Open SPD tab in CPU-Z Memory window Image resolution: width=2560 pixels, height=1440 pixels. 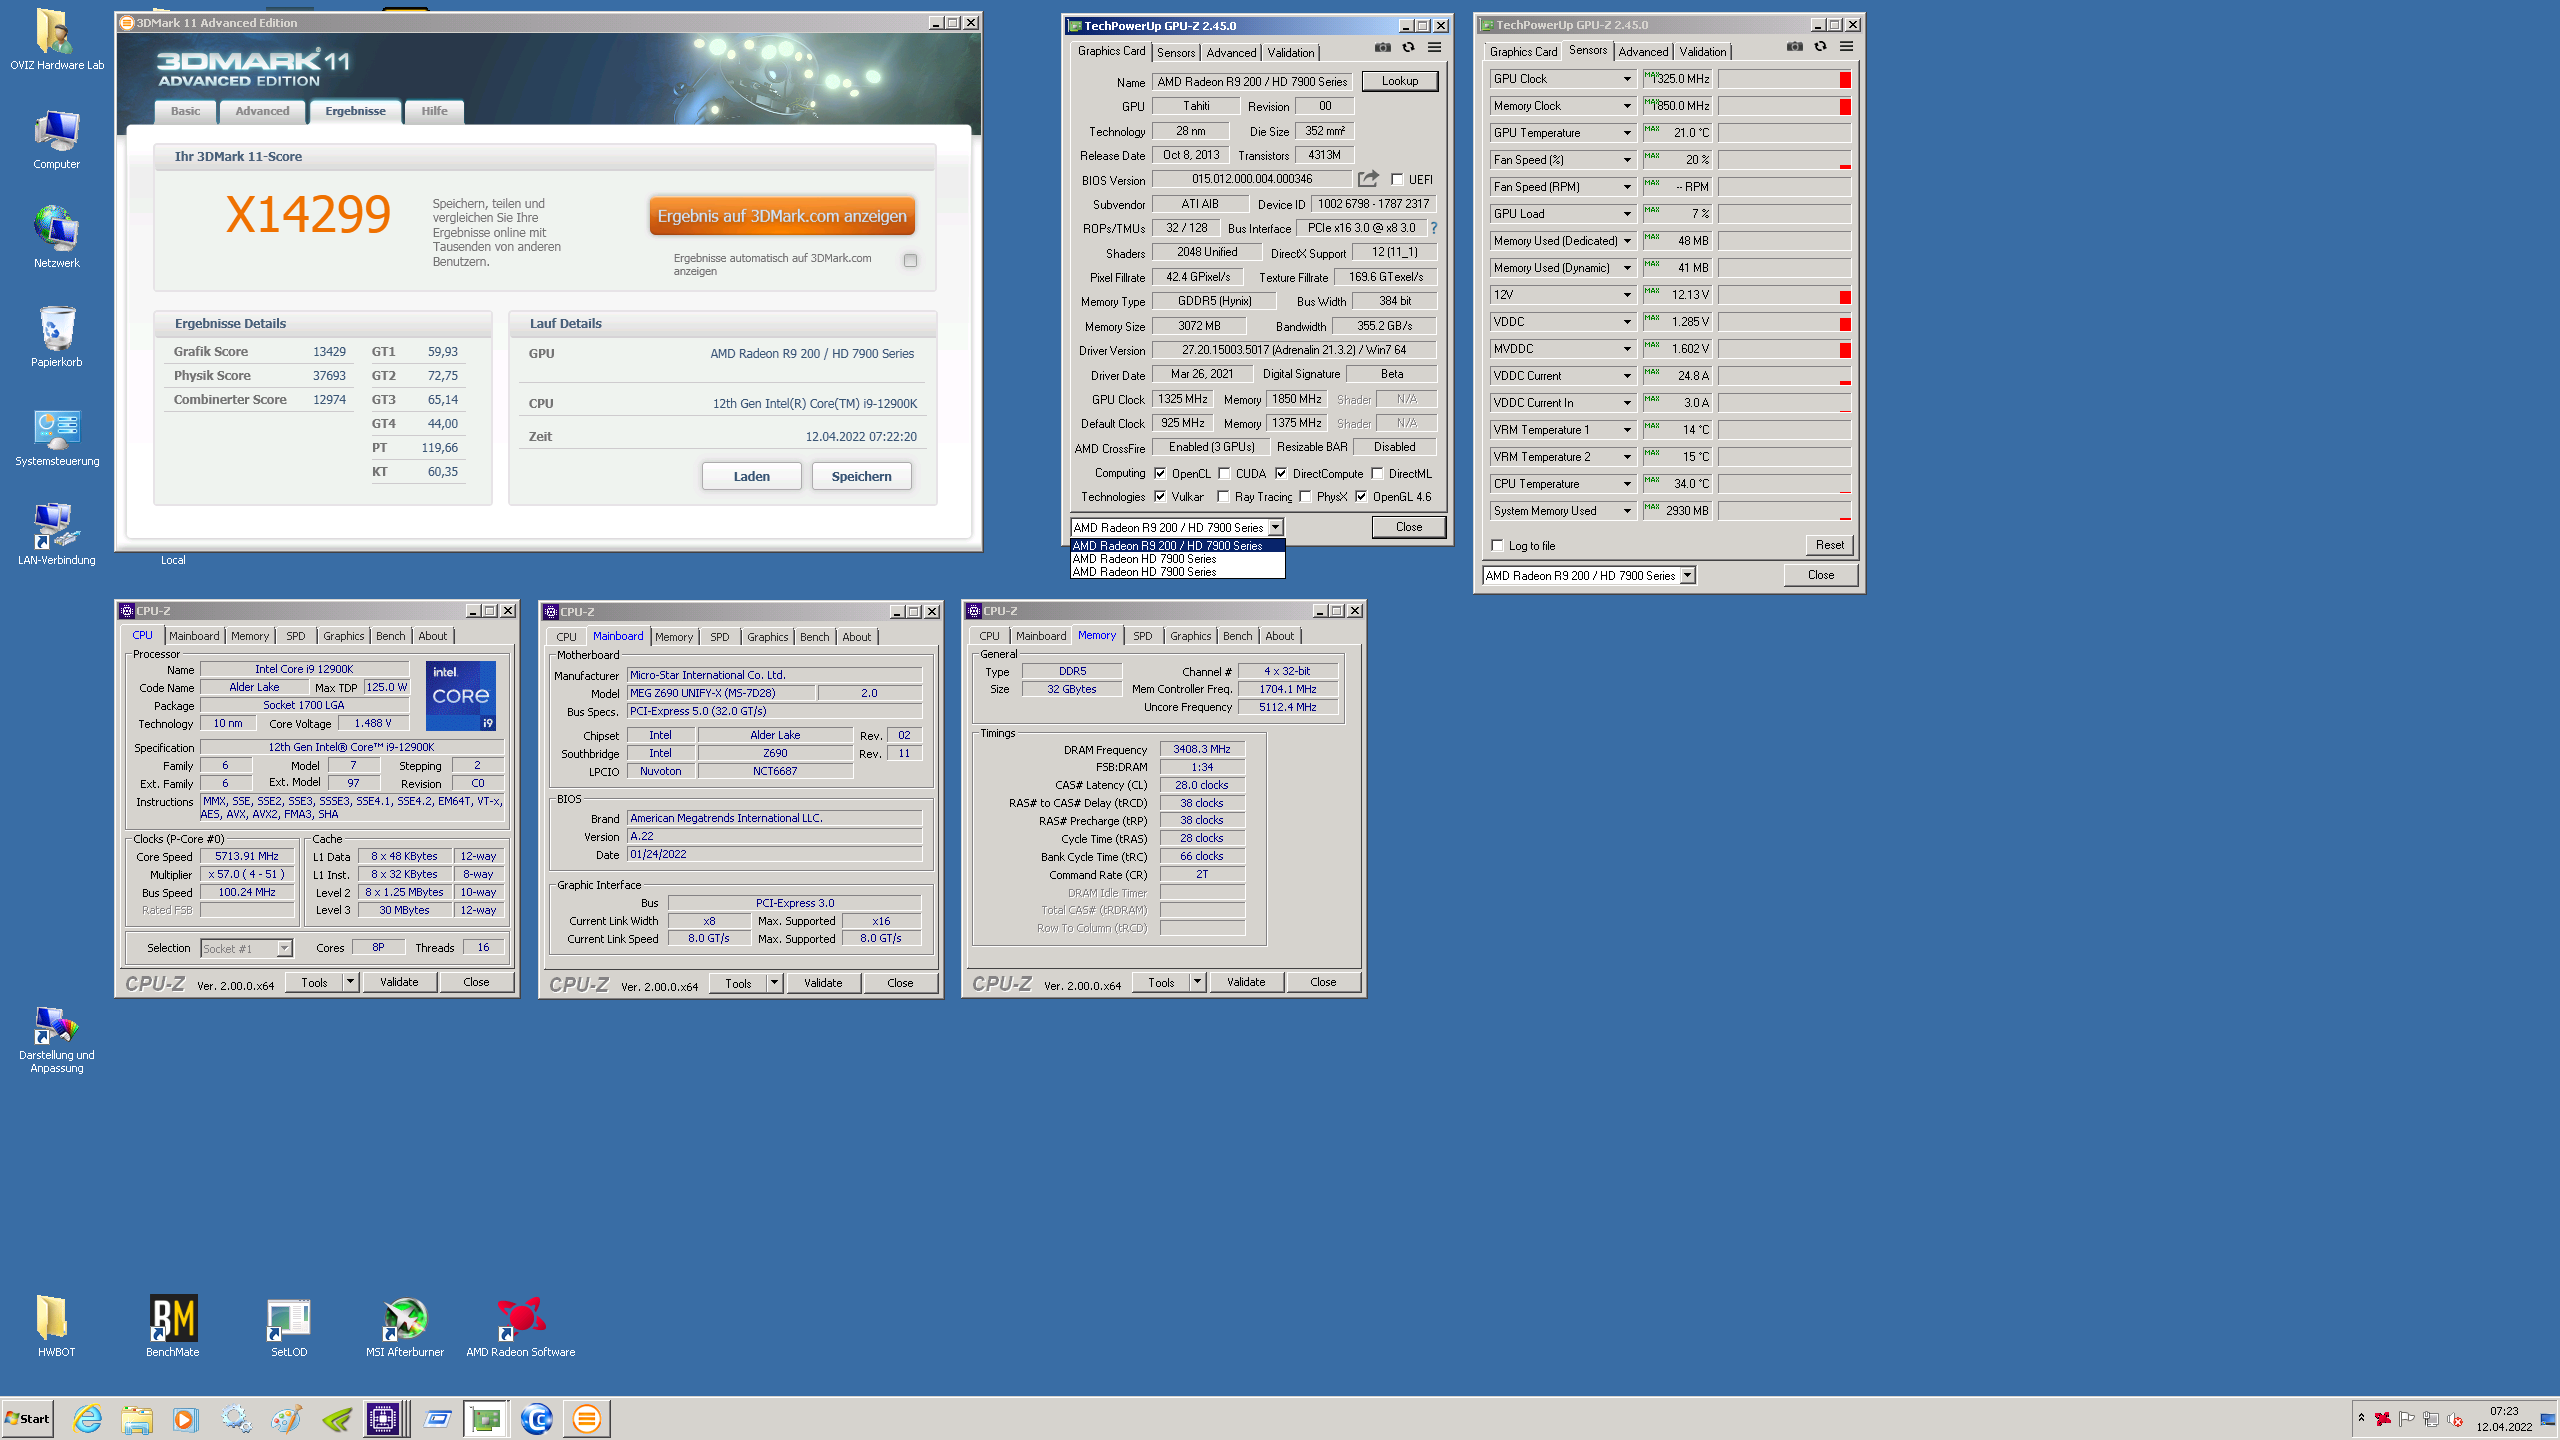pyautogui.click(x=1142, y=636)
